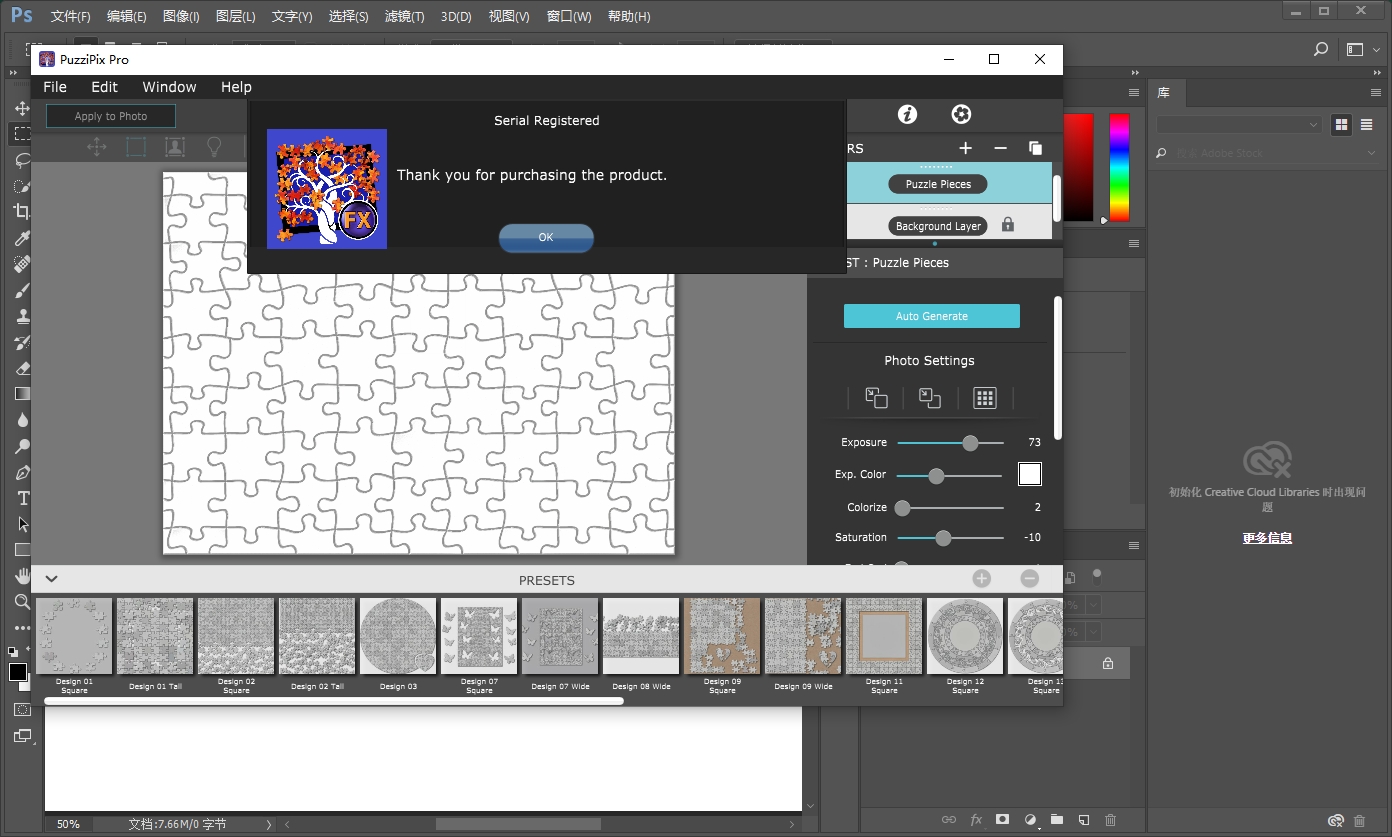Toggle Background Layer lock in PuzziPix
Screen dimensions: 1392x837
[1008, 225]
